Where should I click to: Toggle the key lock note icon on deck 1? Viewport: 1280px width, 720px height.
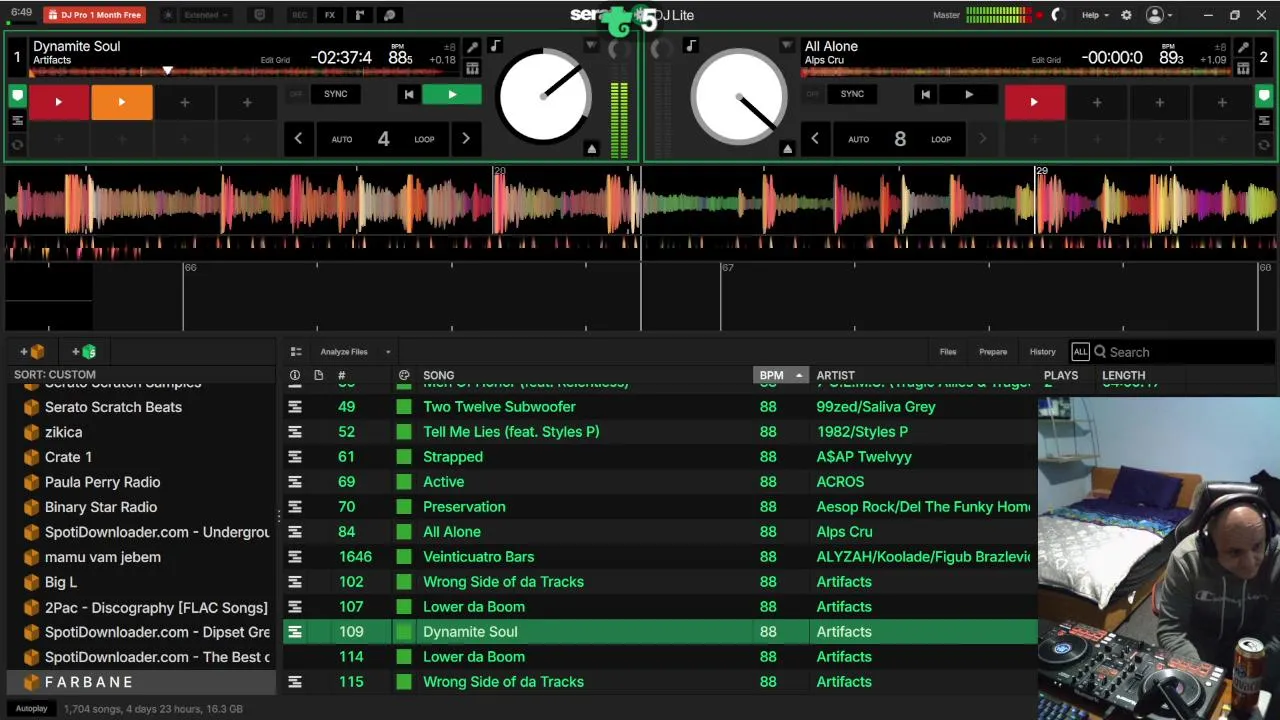point(494,46)
